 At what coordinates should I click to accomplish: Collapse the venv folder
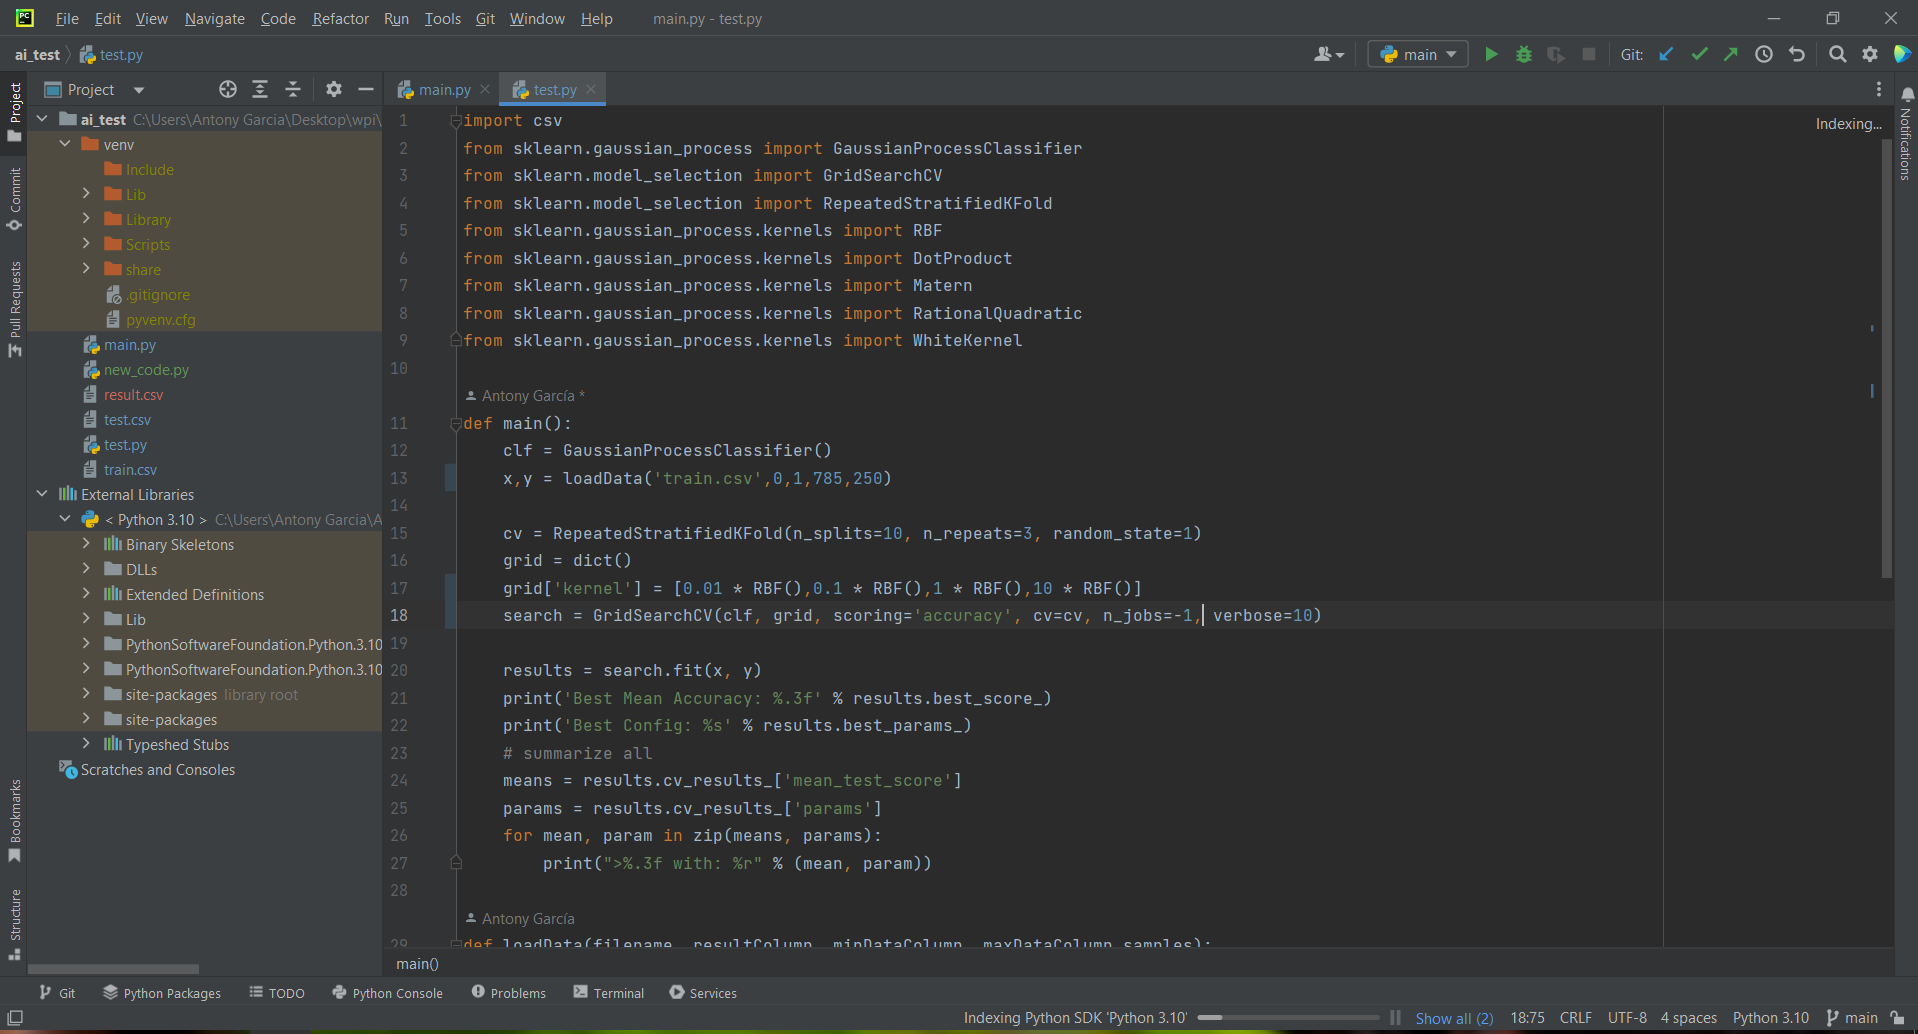pos(66,143)
